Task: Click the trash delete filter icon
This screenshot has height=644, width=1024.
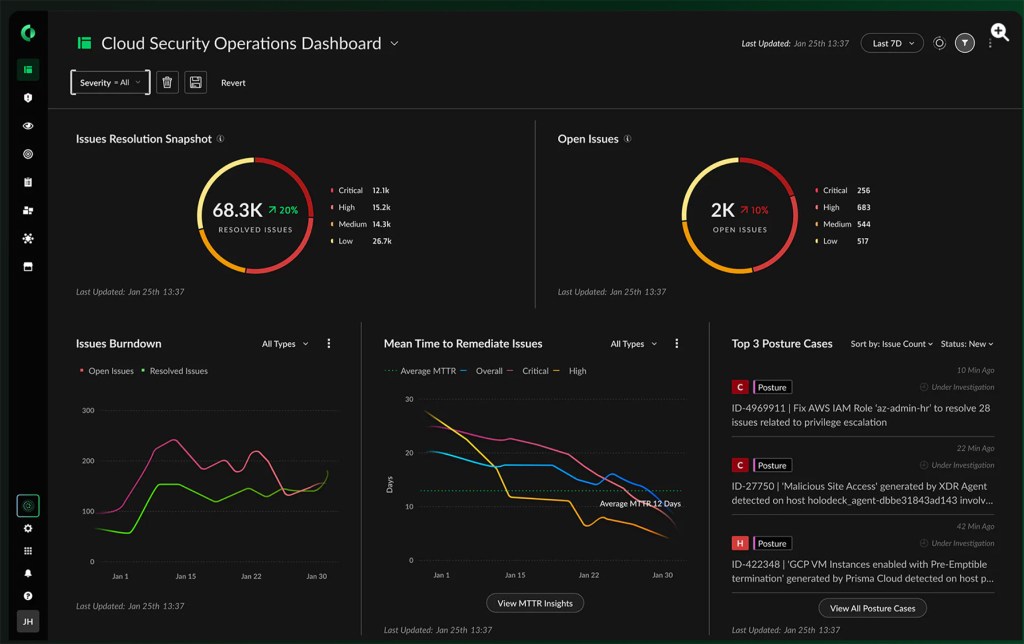Action: click(167, 82)
